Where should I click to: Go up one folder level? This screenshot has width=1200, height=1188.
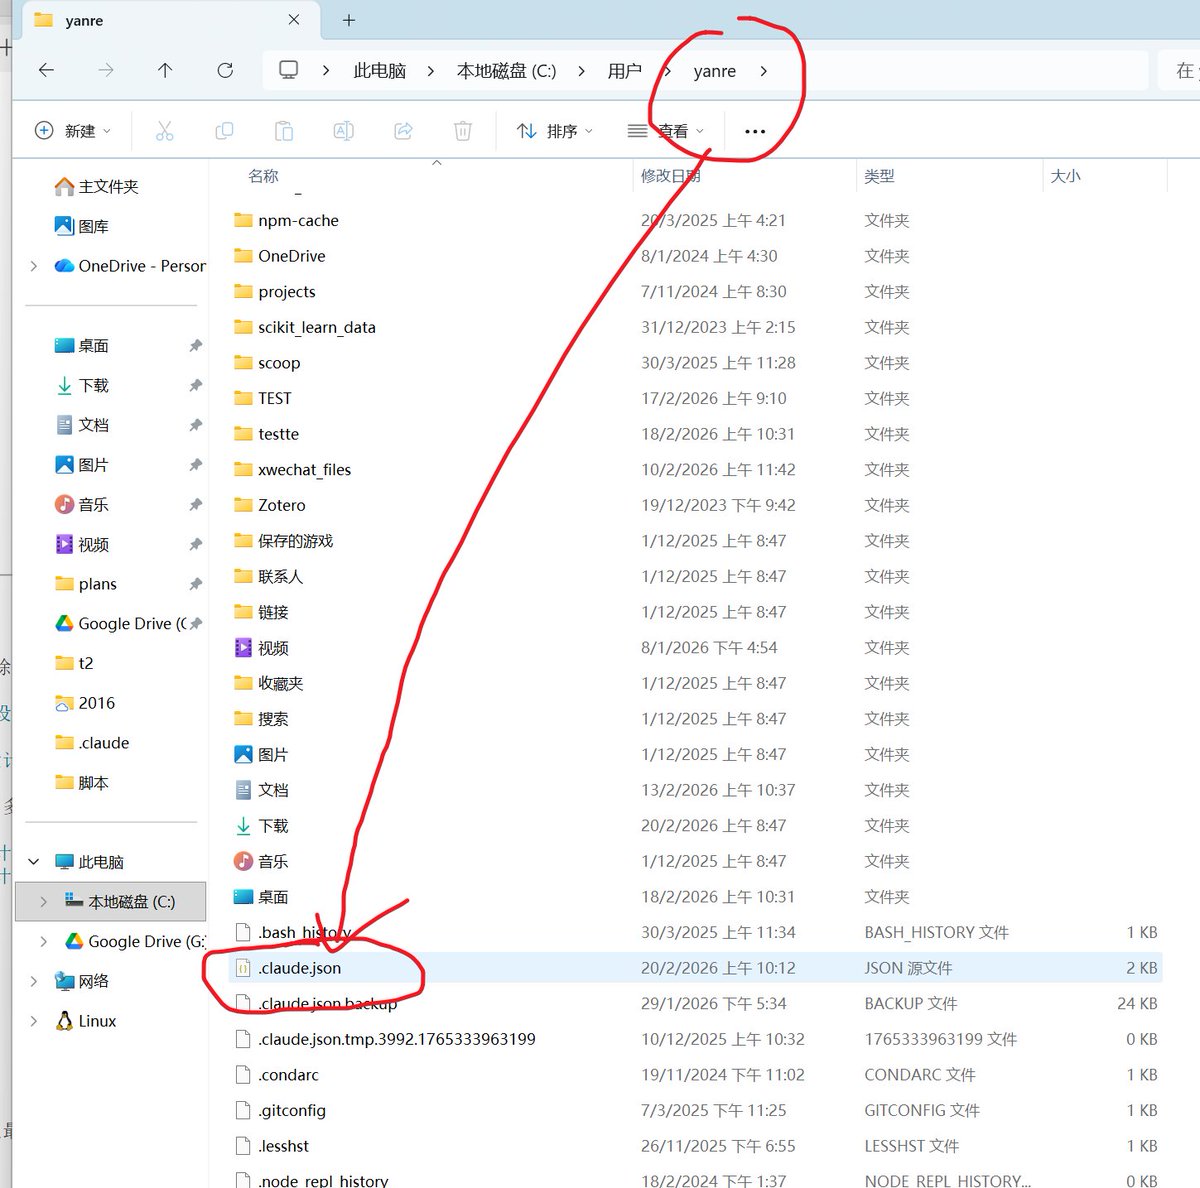[165, 70]
